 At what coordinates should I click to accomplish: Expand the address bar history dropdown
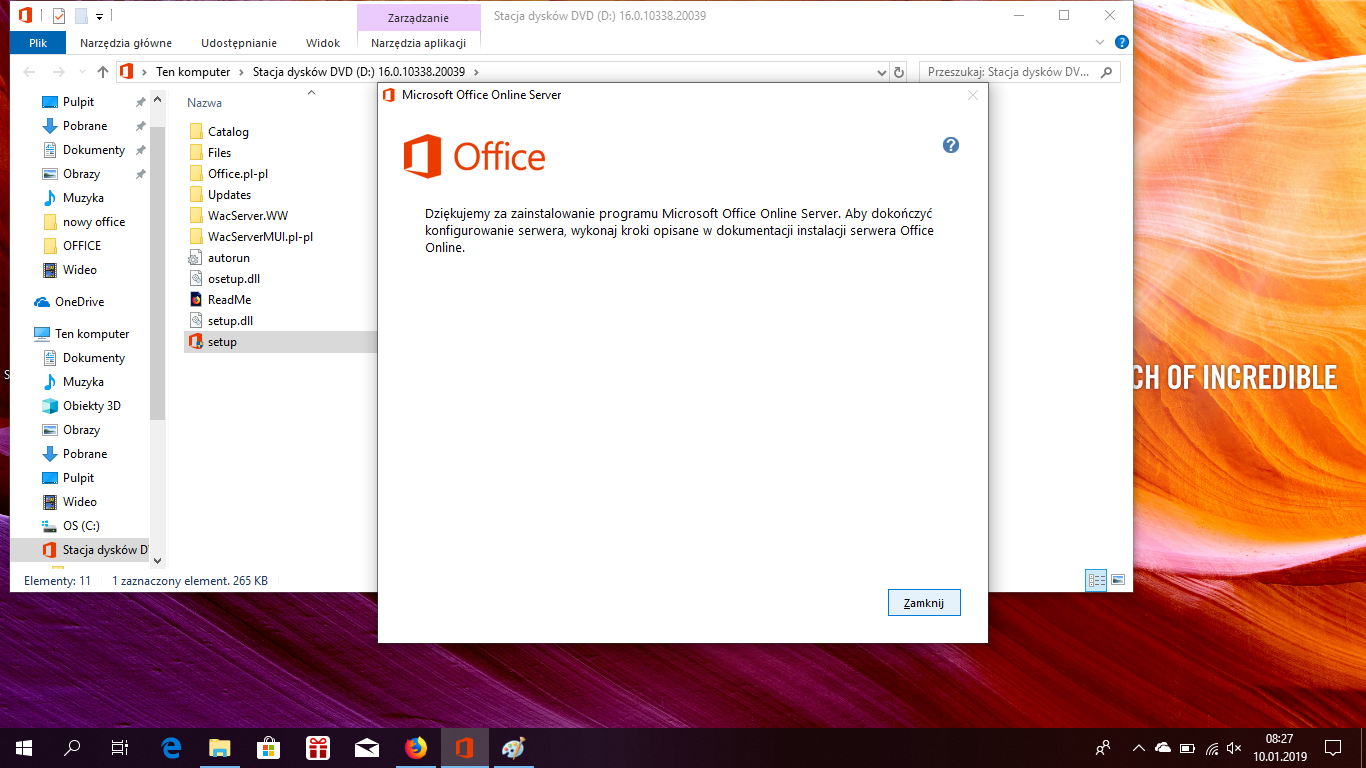tap(881, 72)
